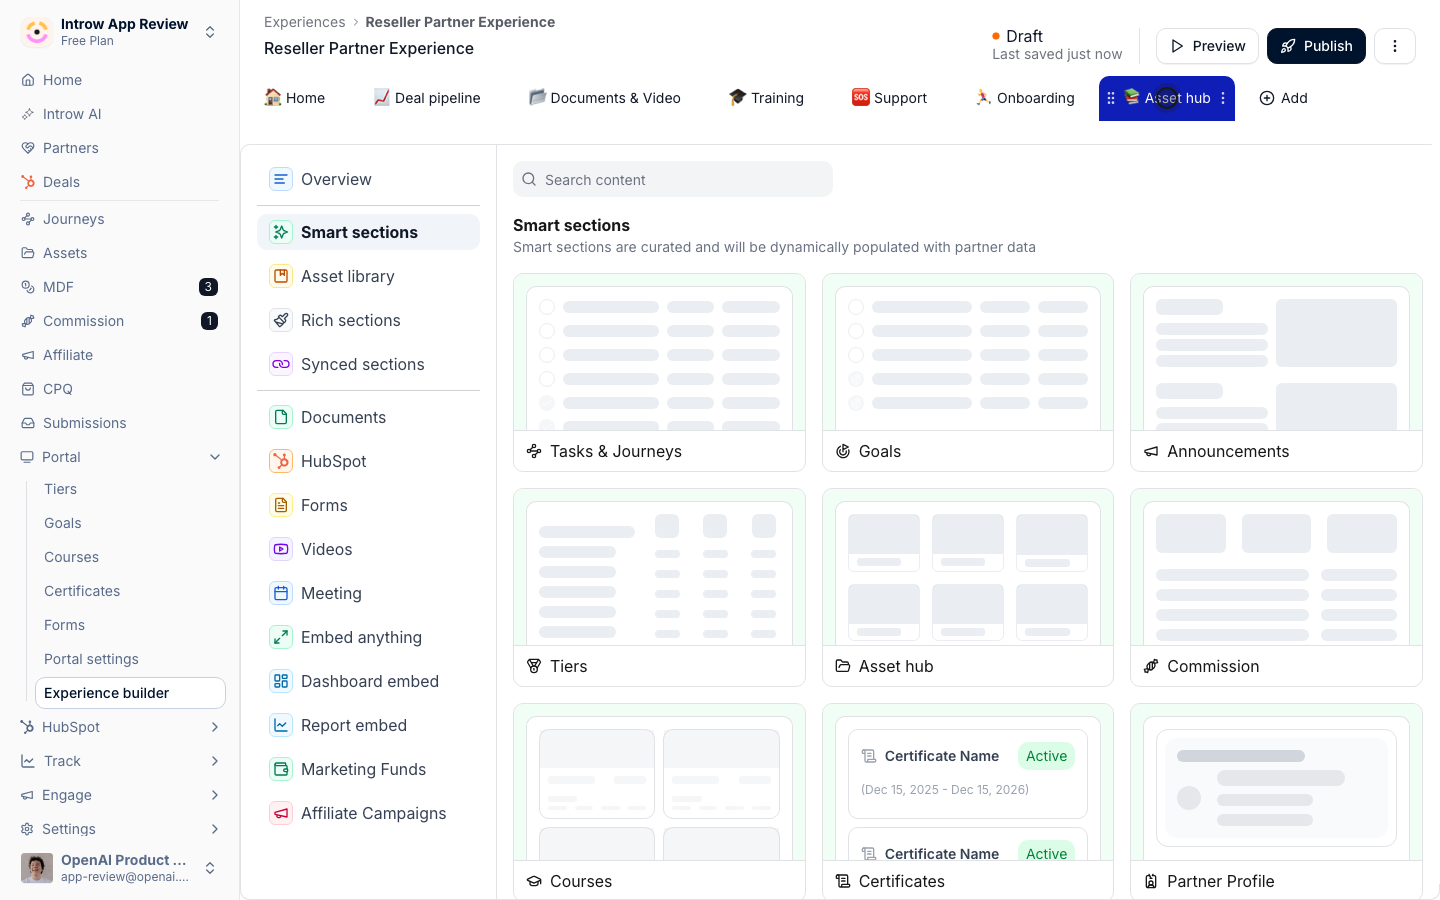Click the Affiliate Campaigns megaphone icon
This screenshot has width=1440, height=900.
[x=281, y=813]
